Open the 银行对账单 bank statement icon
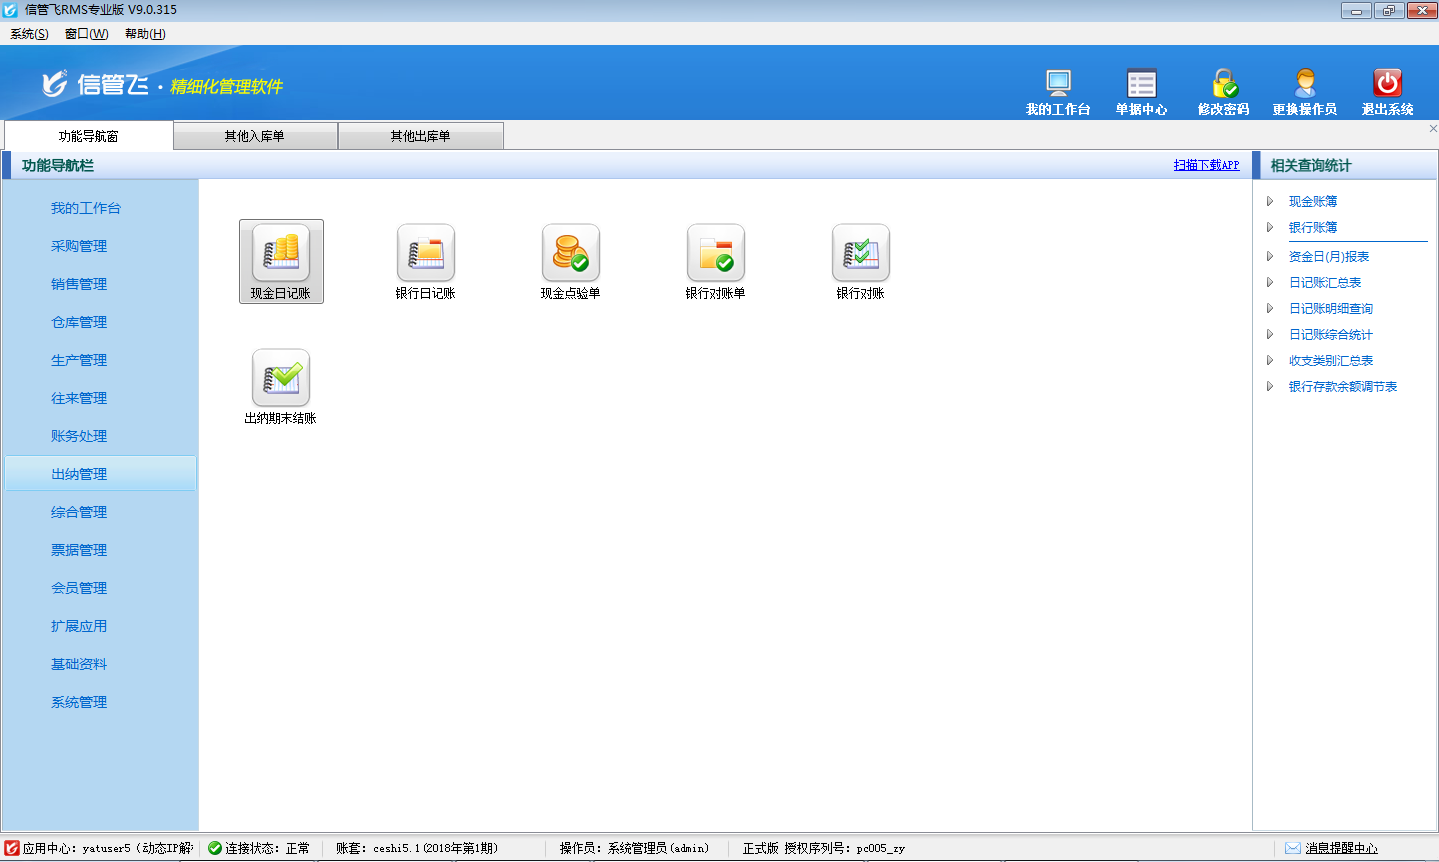This screenshot has width=1439, height=862. click(716, 253)
